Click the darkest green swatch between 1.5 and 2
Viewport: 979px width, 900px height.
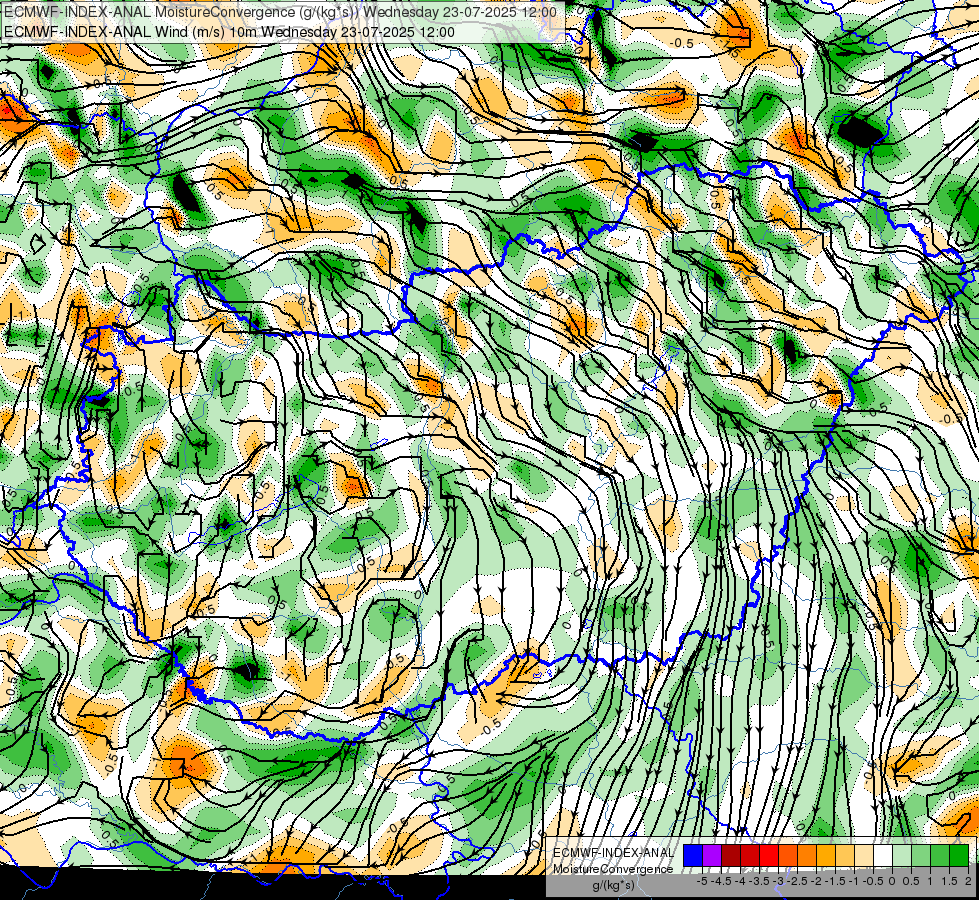pos(959,855)
